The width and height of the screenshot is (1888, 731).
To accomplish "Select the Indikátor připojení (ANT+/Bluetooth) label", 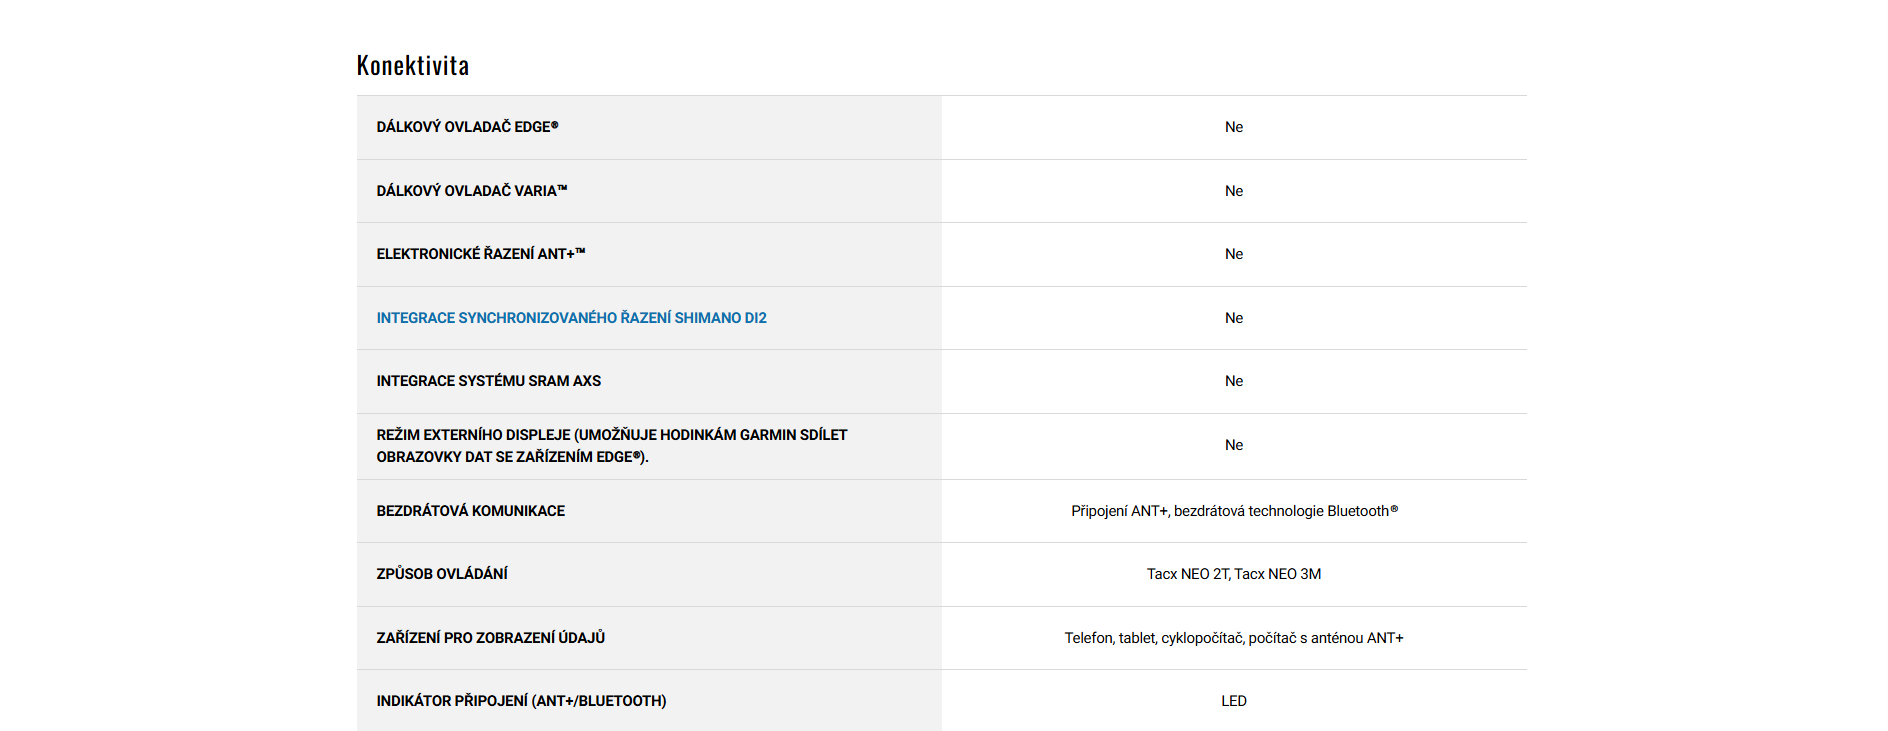I will tap(521, 701).
